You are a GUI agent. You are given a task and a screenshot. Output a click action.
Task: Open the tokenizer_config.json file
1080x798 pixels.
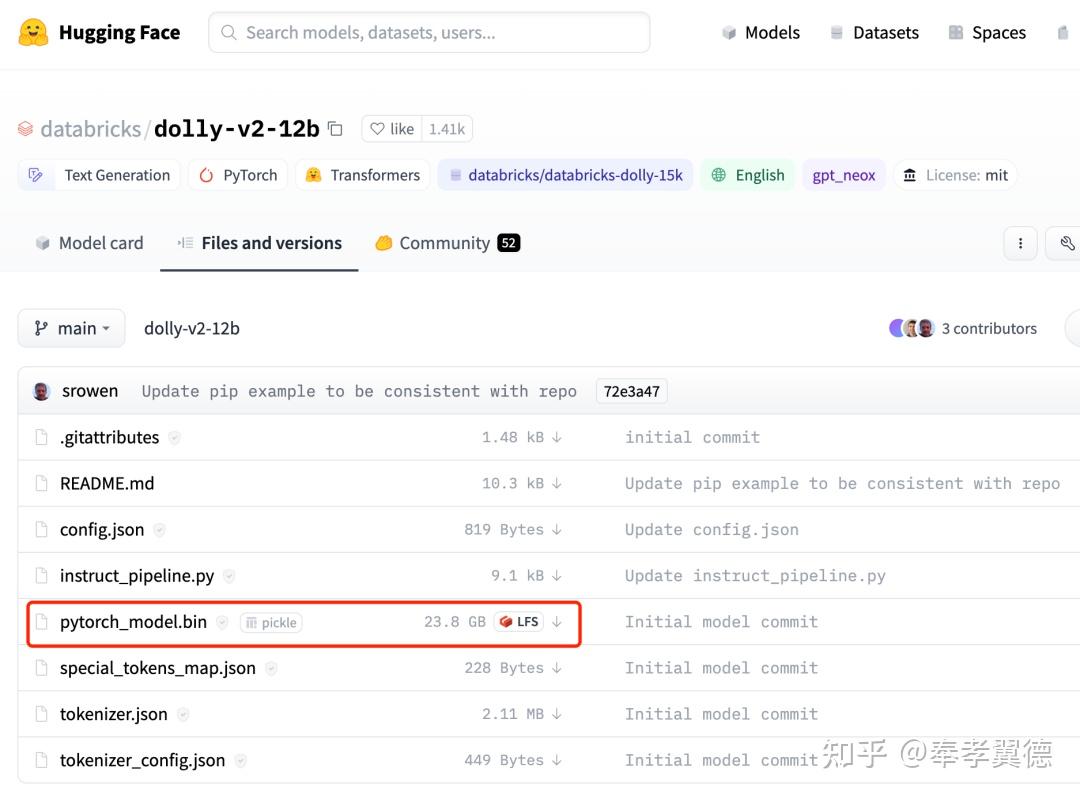(x=143, y=760)
